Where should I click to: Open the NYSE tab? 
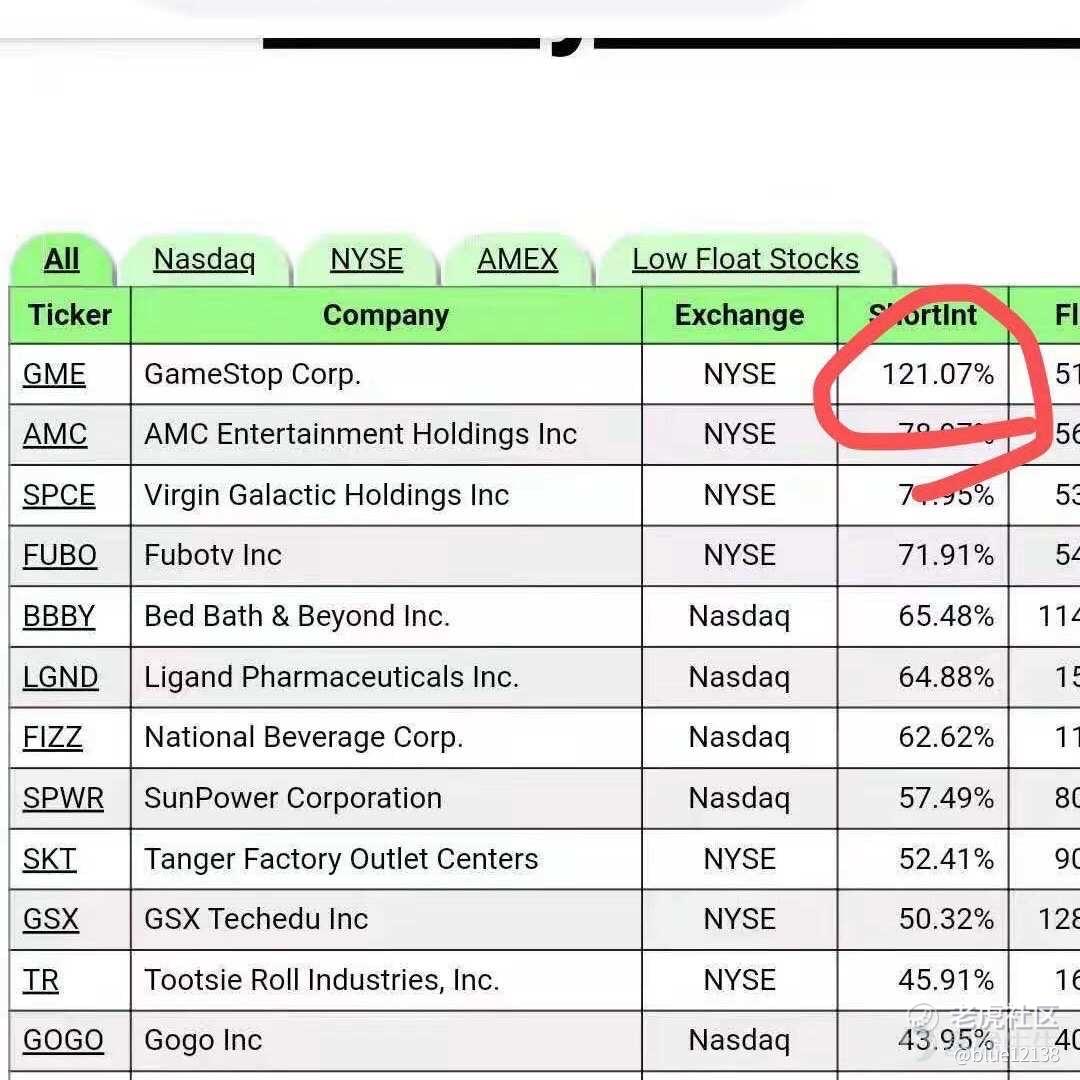[366, 260]
